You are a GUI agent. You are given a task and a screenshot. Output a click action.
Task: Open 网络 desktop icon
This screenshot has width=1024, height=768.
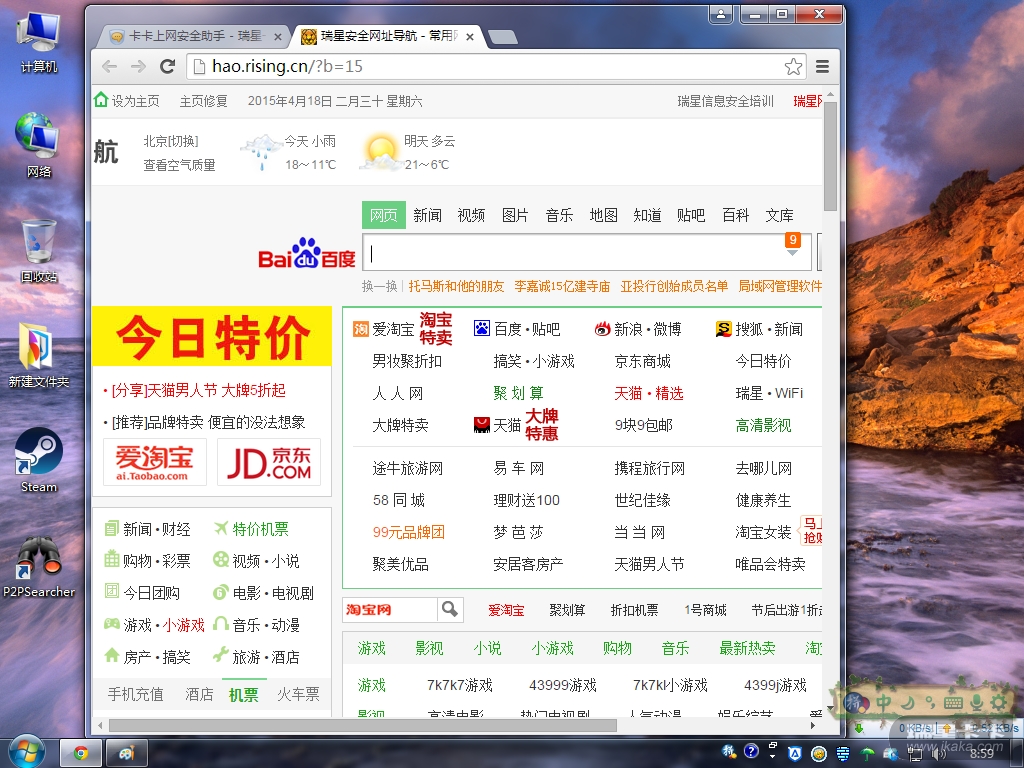(39, 145)
